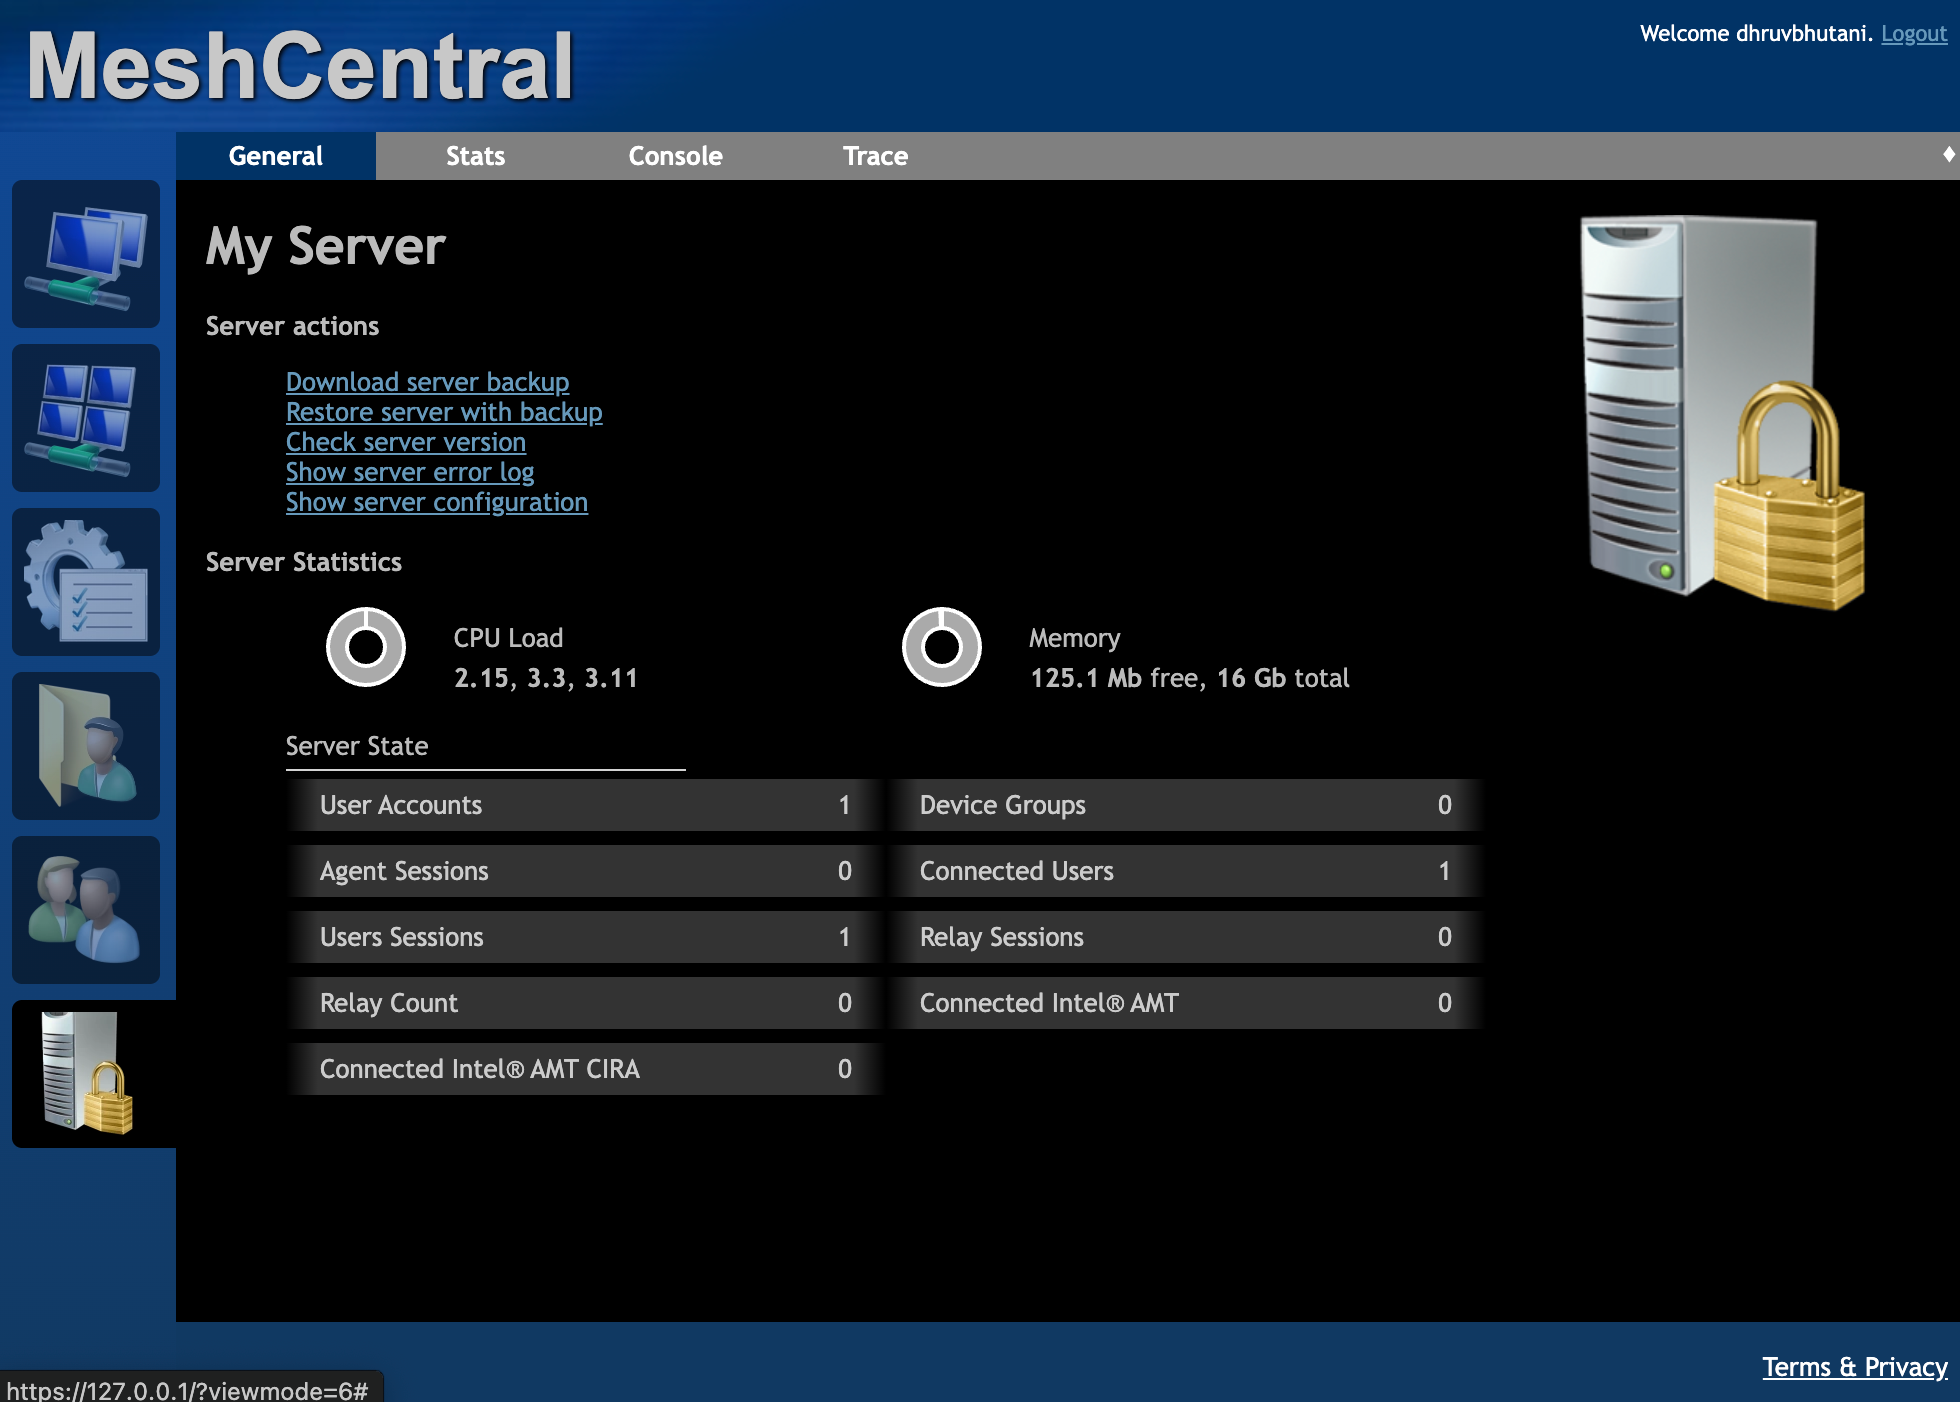Open My Files folder and user icon
The image size is (1960, 1402).
tap(86, 746)
